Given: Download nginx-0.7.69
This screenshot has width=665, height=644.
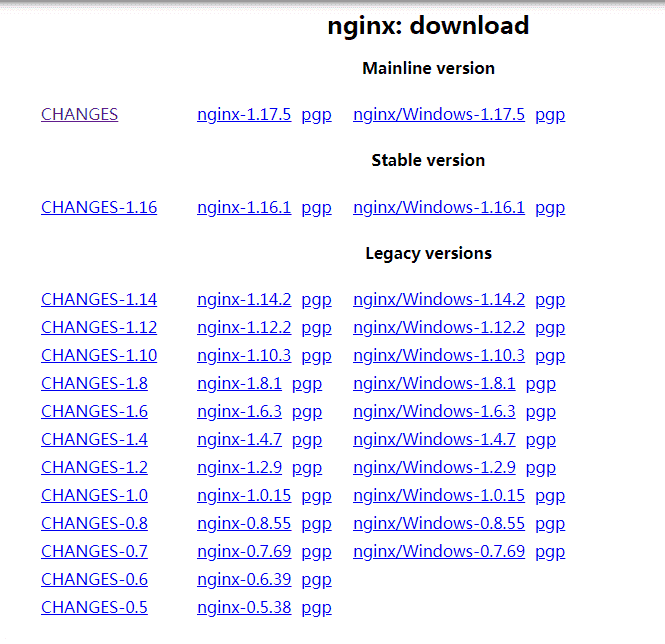Looking at the screenshot, I should (x=244, y=552).
